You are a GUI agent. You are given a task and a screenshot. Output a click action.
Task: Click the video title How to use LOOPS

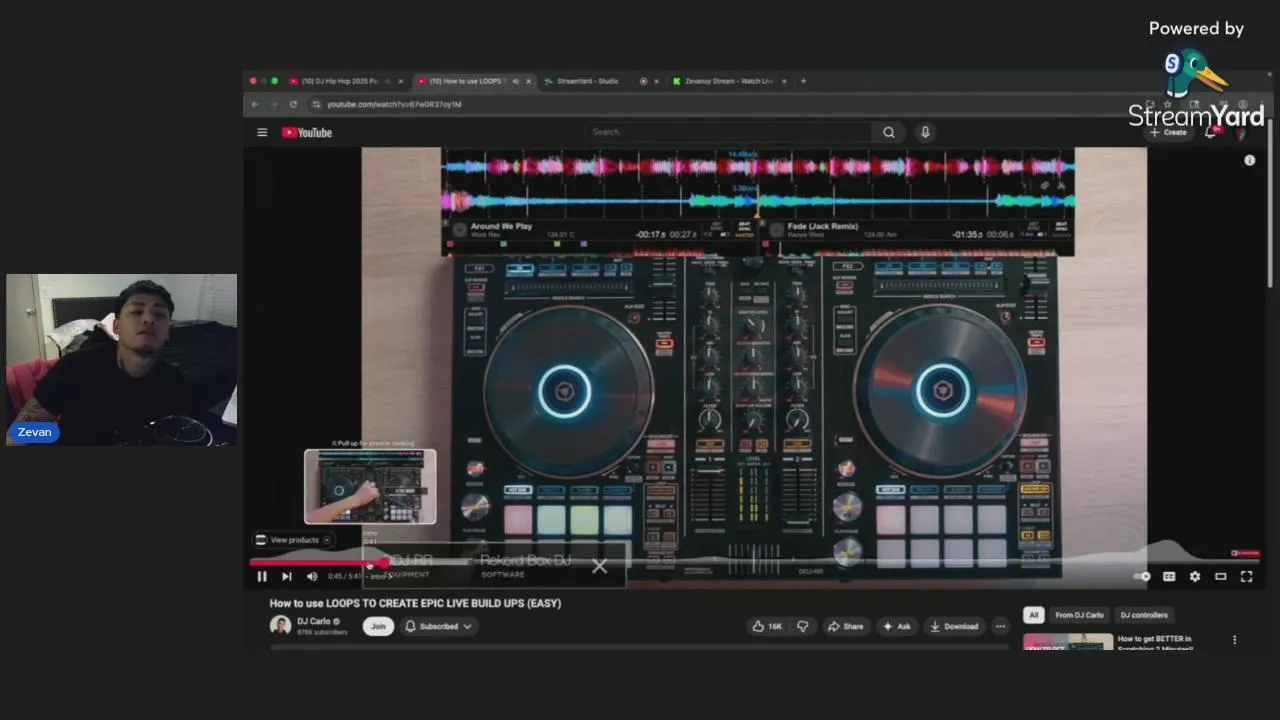(x=415, y=603)
